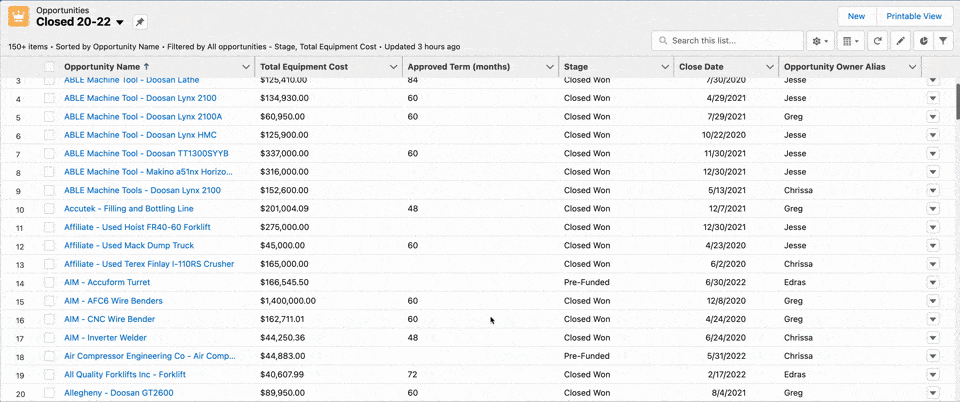The height and width of the screenshot is (402, 960).
Task: Check the select-all rows checkbox in header
Action: click(x=50, y=67)
